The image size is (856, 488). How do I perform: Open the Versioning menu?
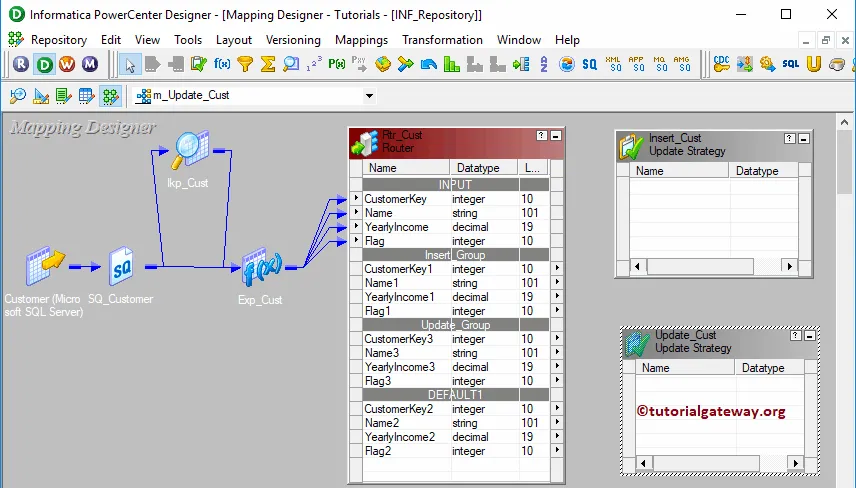(293, 40)
